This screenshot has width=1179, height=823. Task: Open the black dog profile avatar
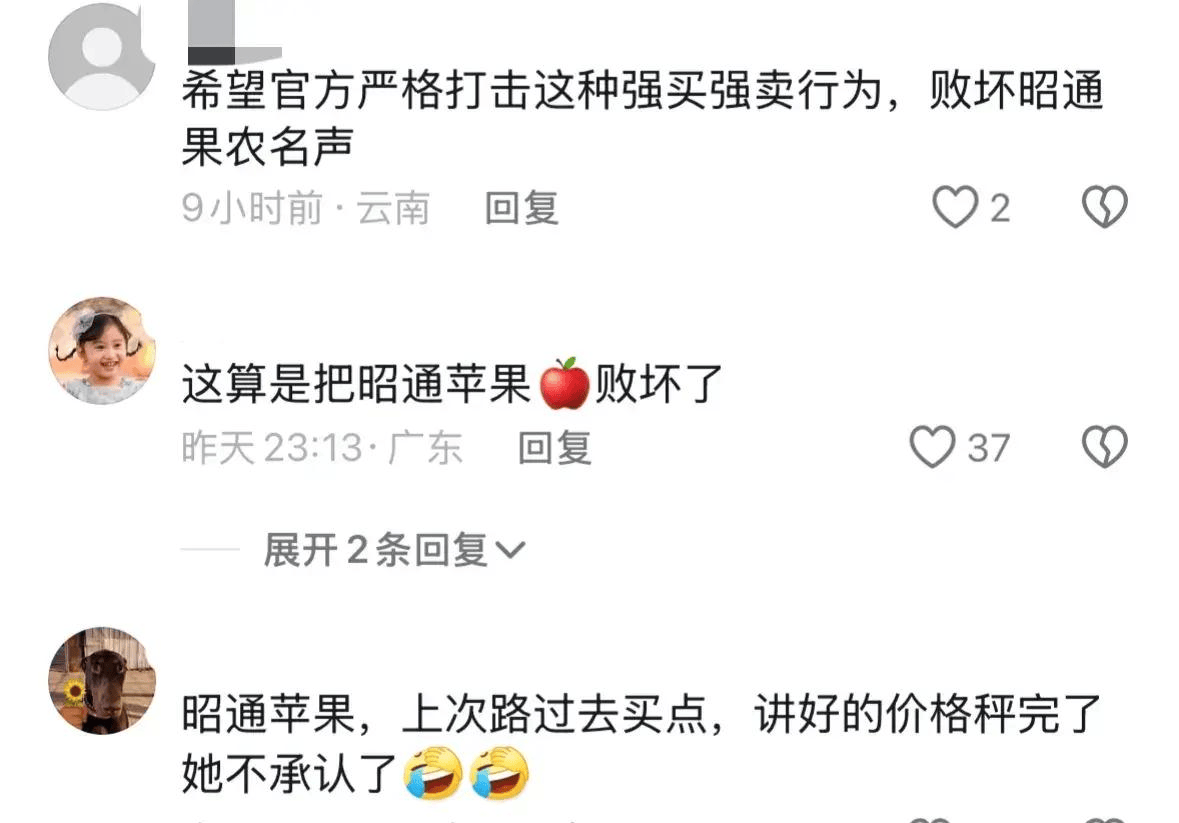(102, 681)
